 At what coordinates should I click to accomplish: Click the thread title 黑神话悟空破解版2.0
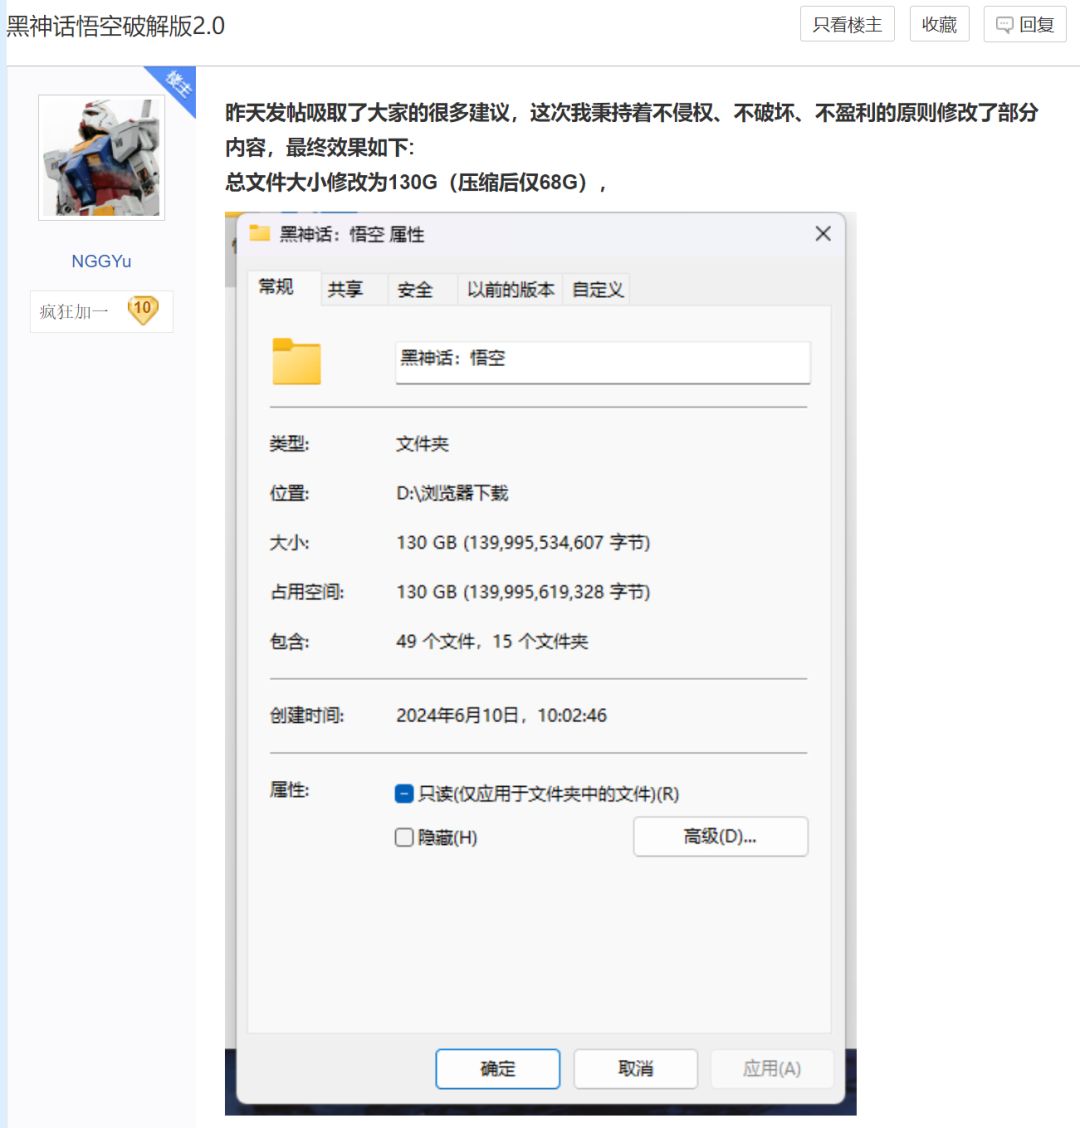point(116,26)
